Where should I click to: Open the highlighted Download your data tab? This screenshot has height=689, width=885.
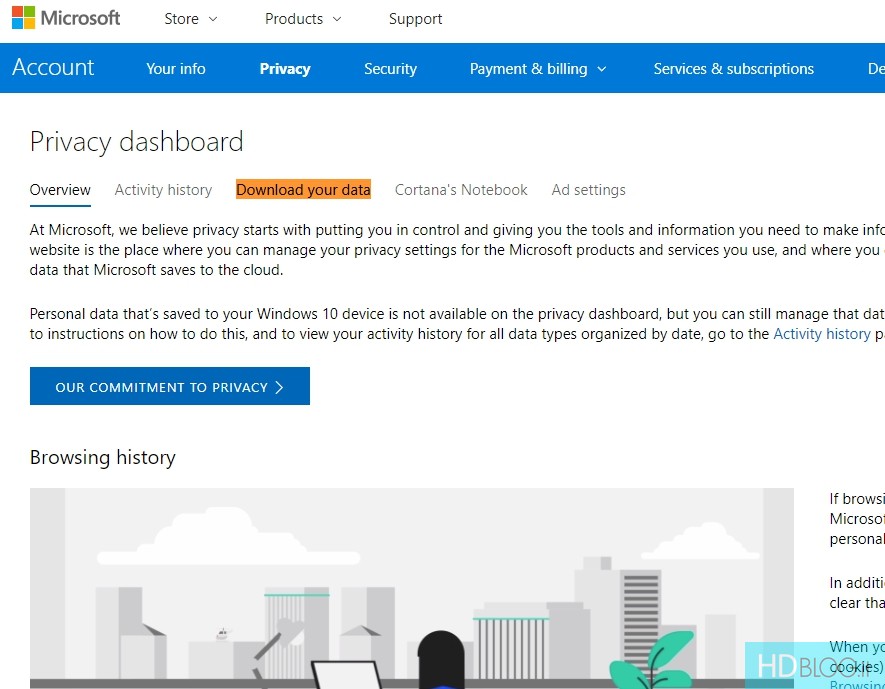click(303, 190)
